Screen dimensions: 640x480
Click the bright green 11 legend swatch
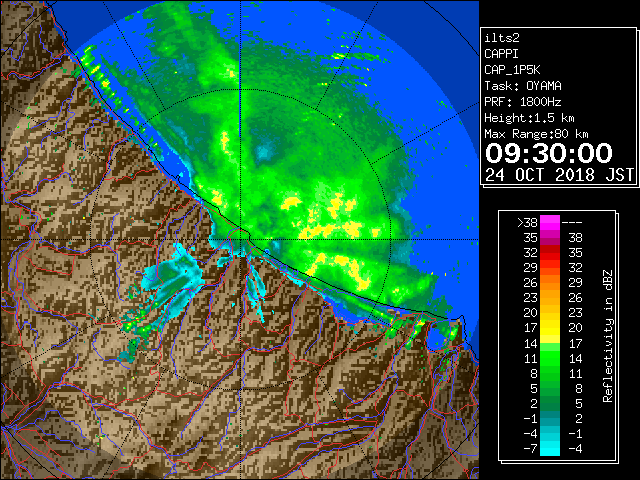click(x=550, y=358)
